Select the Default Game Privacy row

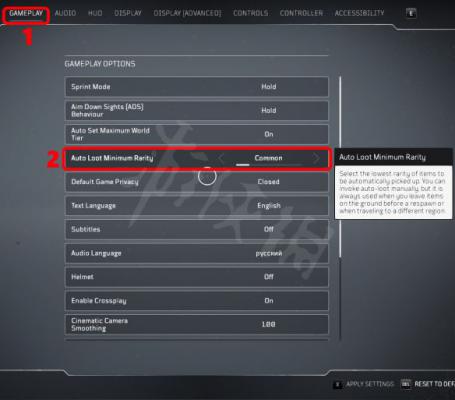(197, 182)
